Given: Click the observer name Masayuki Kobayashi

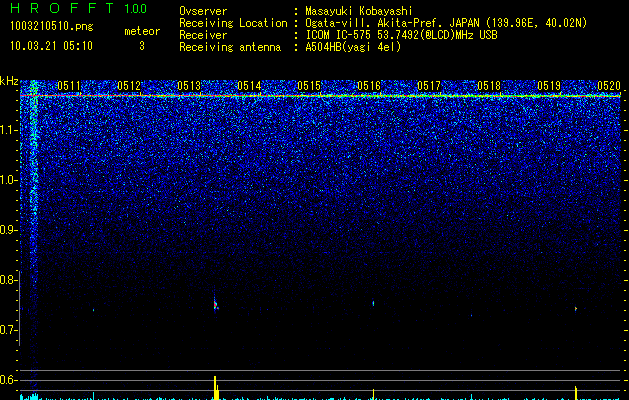Looking at the screenshot, I should click(x=359, y=11).
